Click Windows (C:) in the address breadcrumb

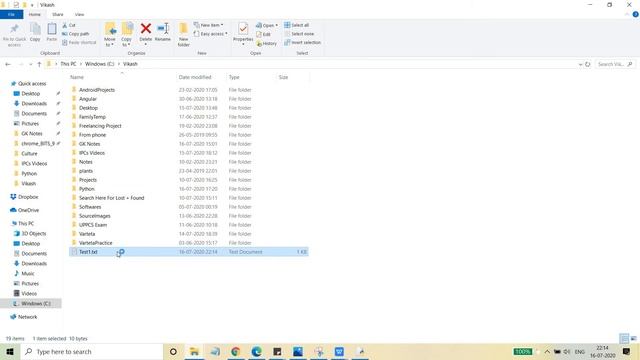coord(99,64)
